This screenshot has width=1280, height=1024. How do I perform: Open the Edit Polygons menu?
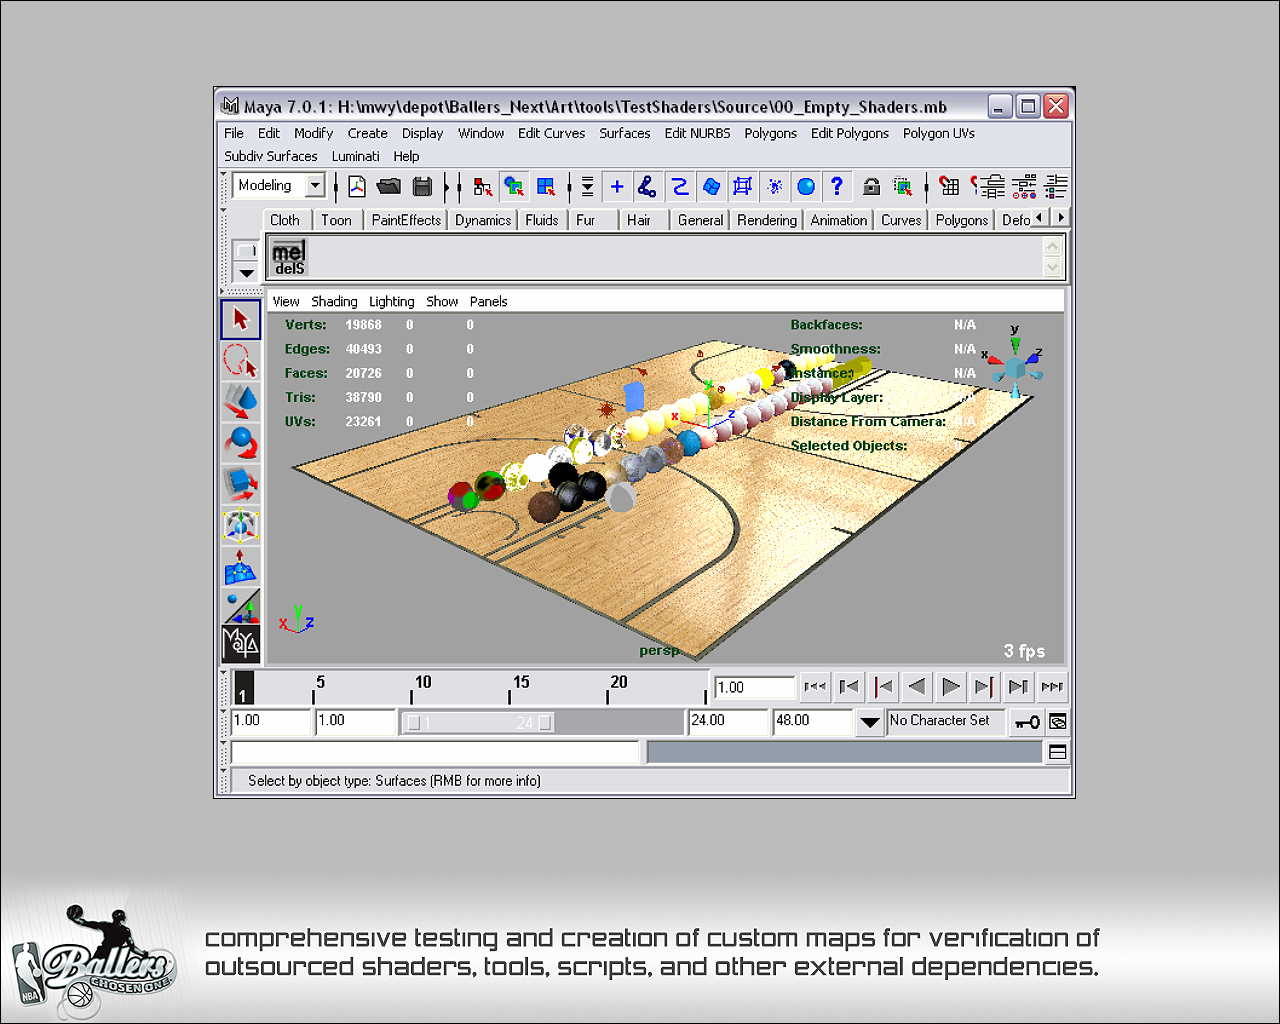coord(849,133)
